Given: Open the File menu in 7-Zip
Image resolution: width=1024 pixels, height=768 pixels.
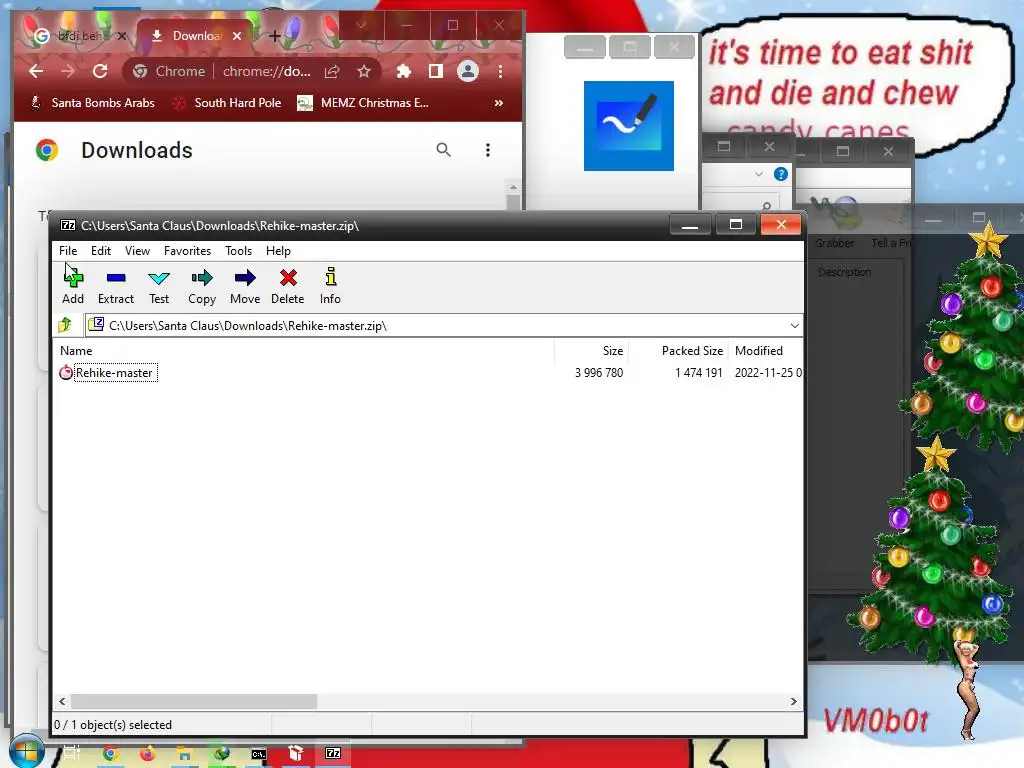Looking at the screenshot, I should 68,251.
